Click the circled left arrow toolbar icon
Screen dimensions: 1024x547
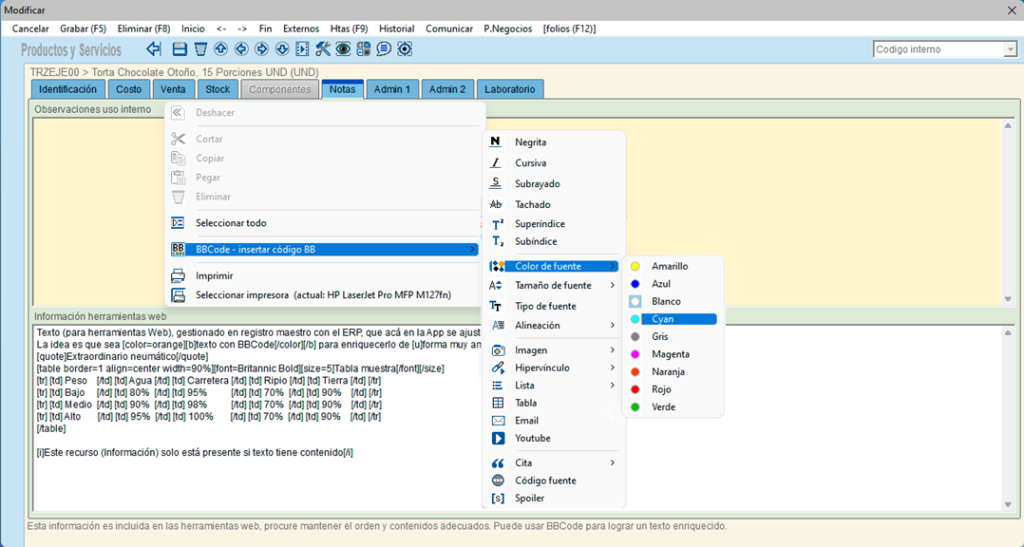[x=241, y=49]
